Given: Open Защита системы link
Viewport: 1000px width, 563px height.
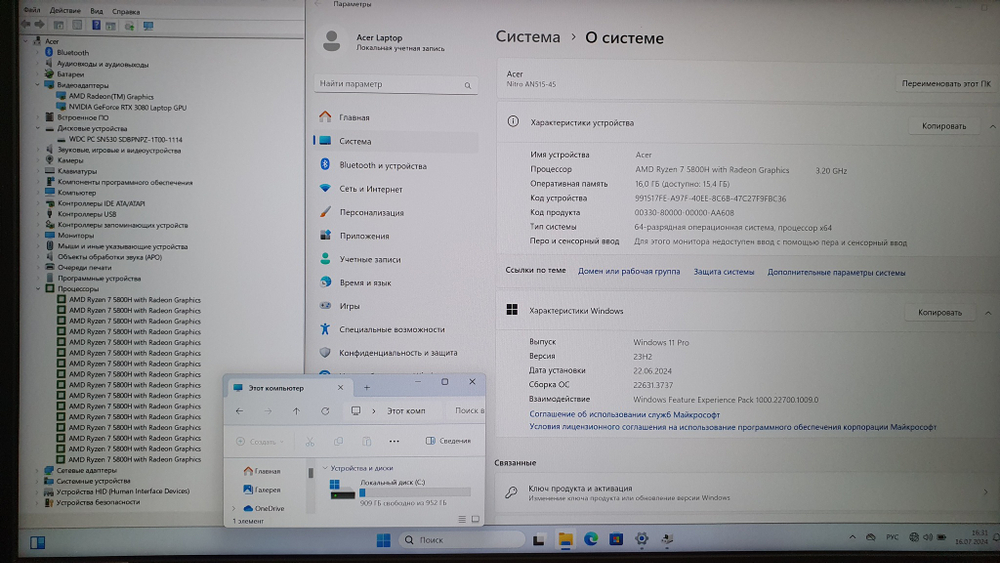Looking at the screenshot, I should pos(724,272).
